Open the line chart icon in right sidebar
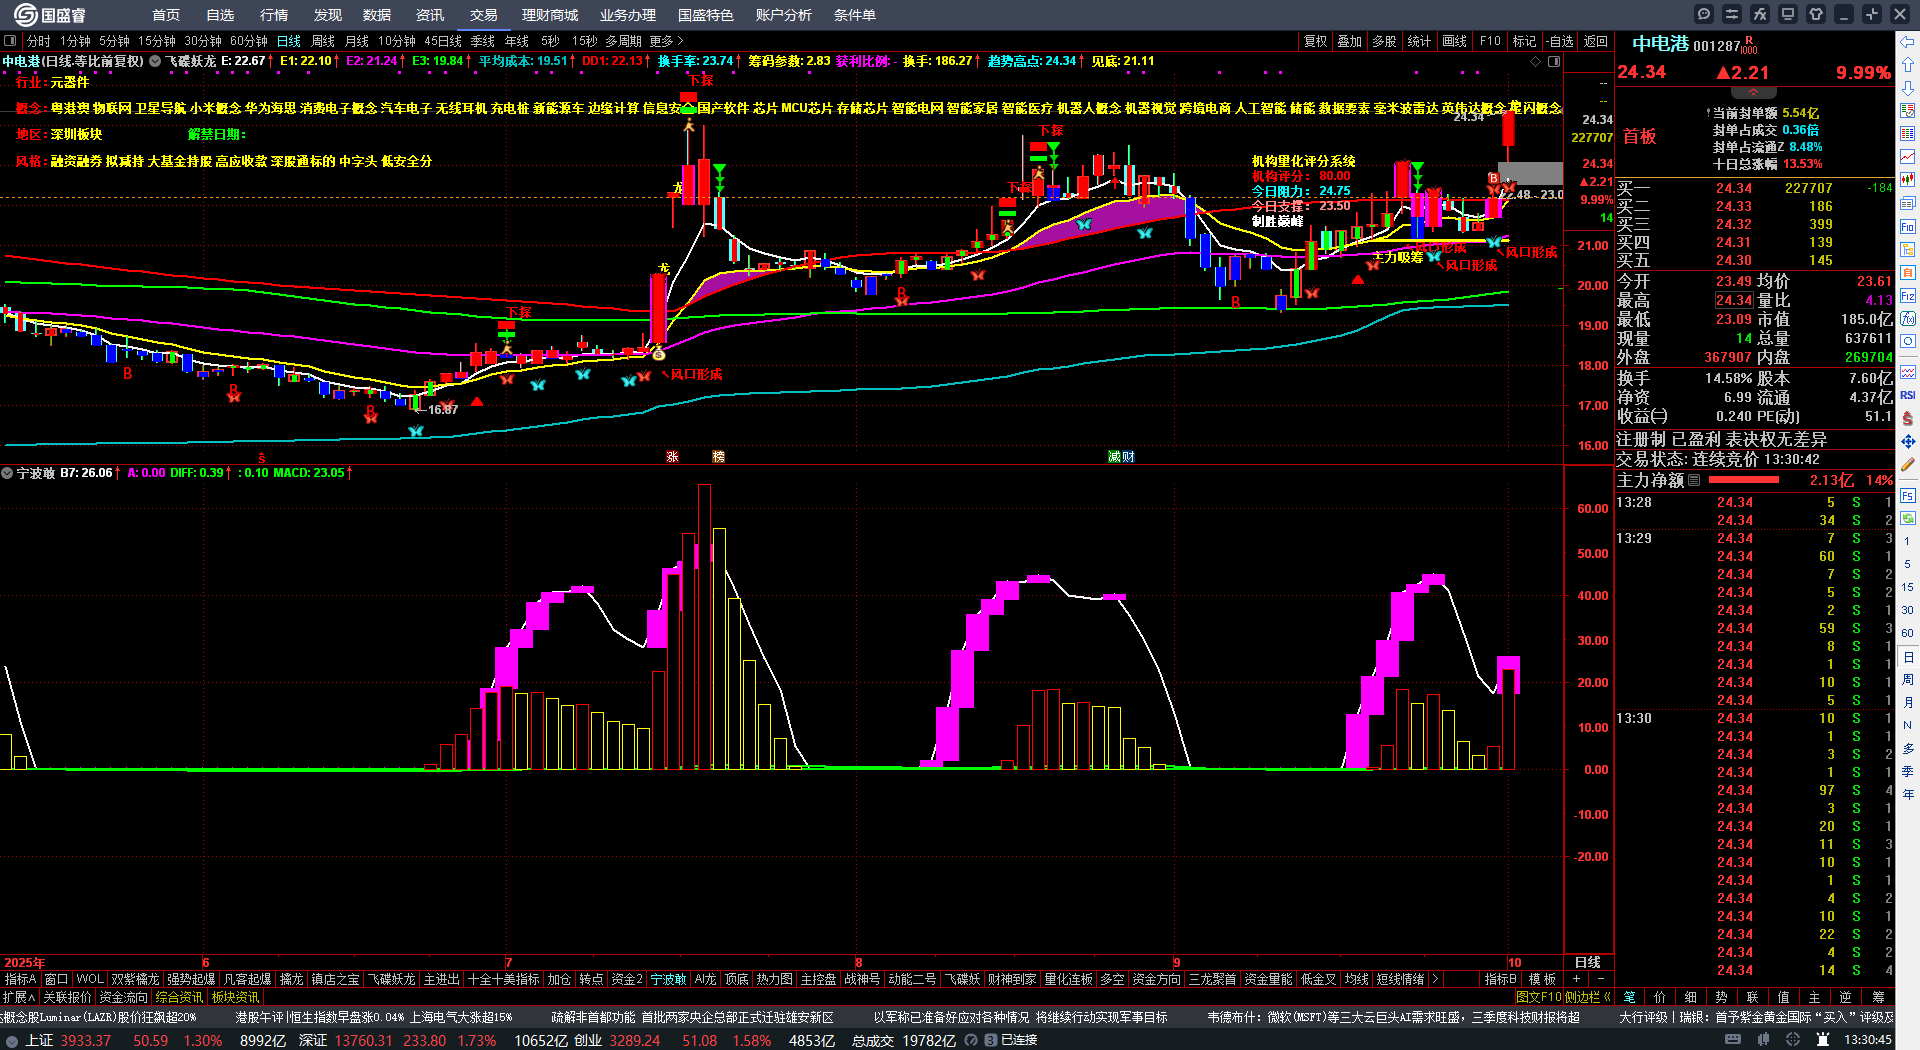 [1908, 157]
